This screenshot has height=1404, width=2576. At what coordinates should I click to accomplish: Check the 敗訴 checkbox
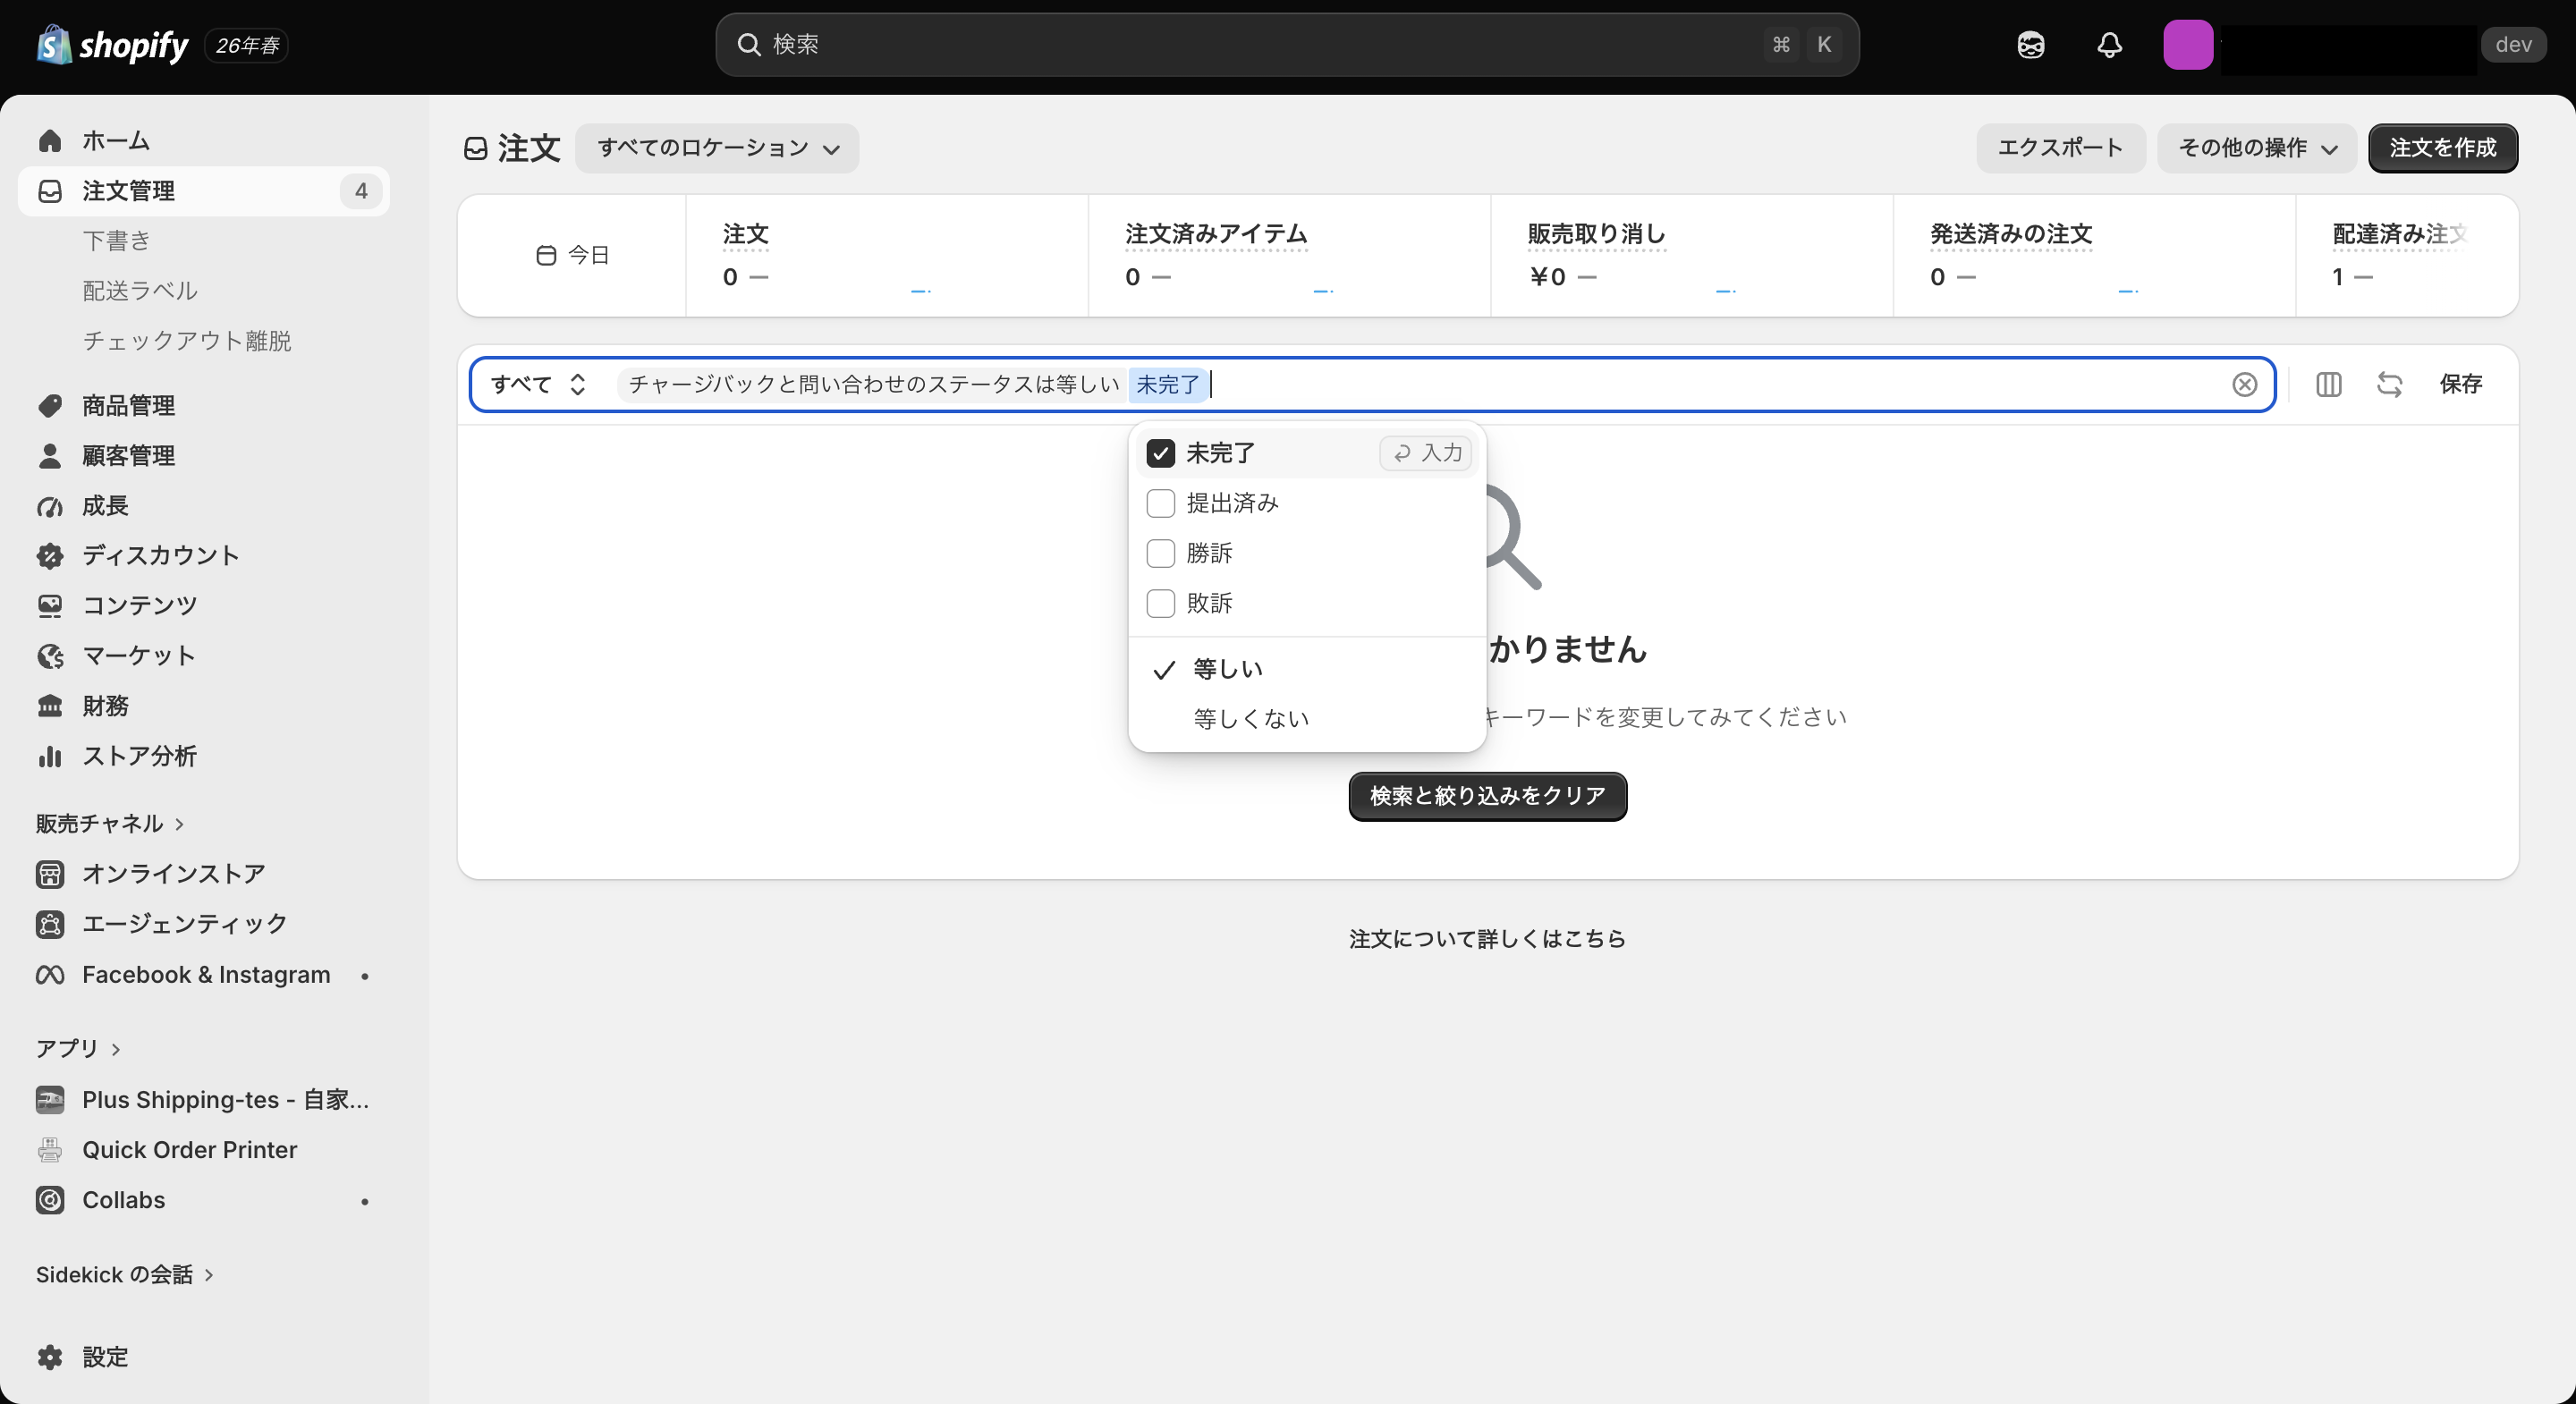pos(1160,603)
